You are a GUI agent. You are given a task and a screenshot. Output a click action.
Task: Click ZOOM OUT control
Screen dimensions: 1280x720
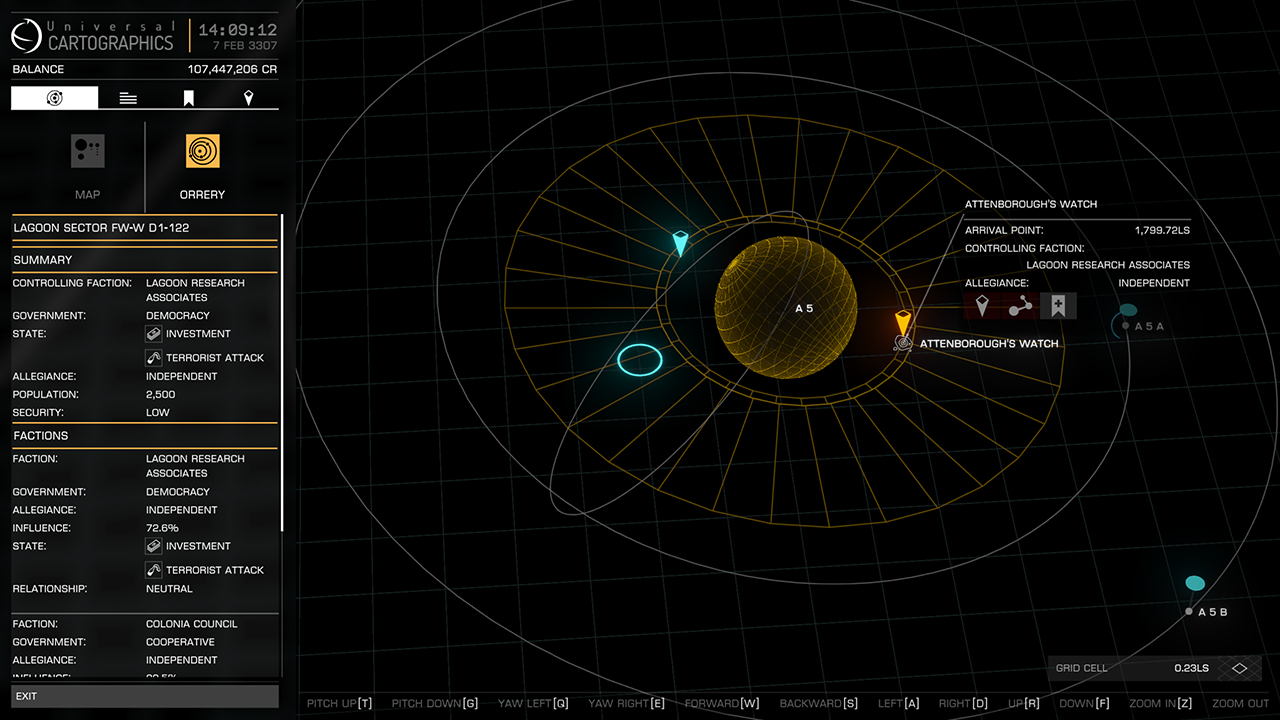(1240, 703)
